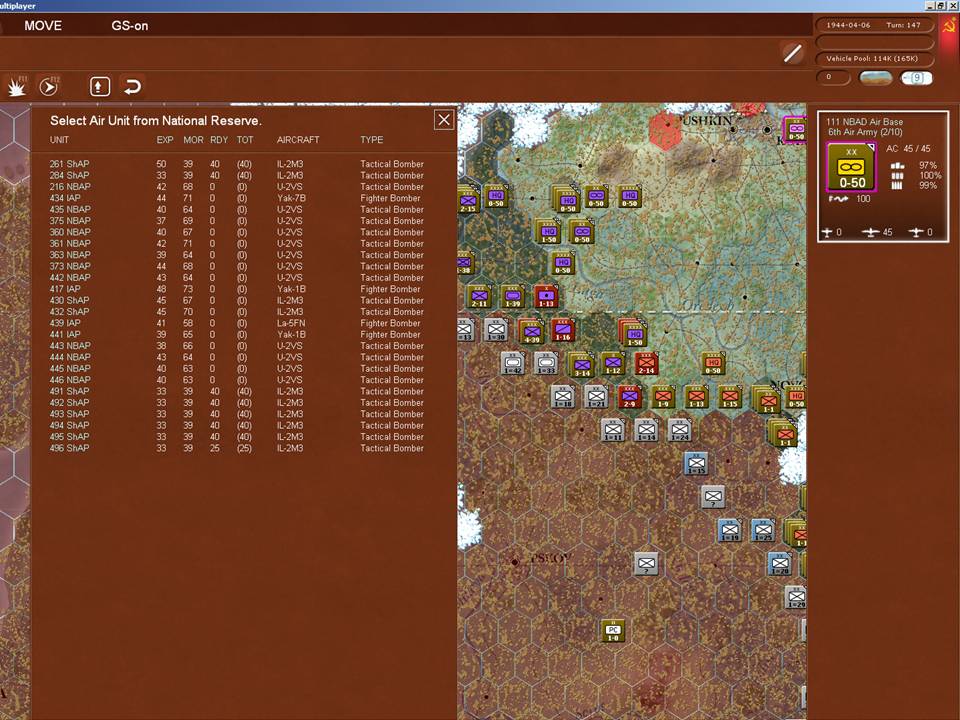The height and width of the screenshot is (720, 960).
Task: Select the 261 ShAP air unit row
Action: point(236,164)
